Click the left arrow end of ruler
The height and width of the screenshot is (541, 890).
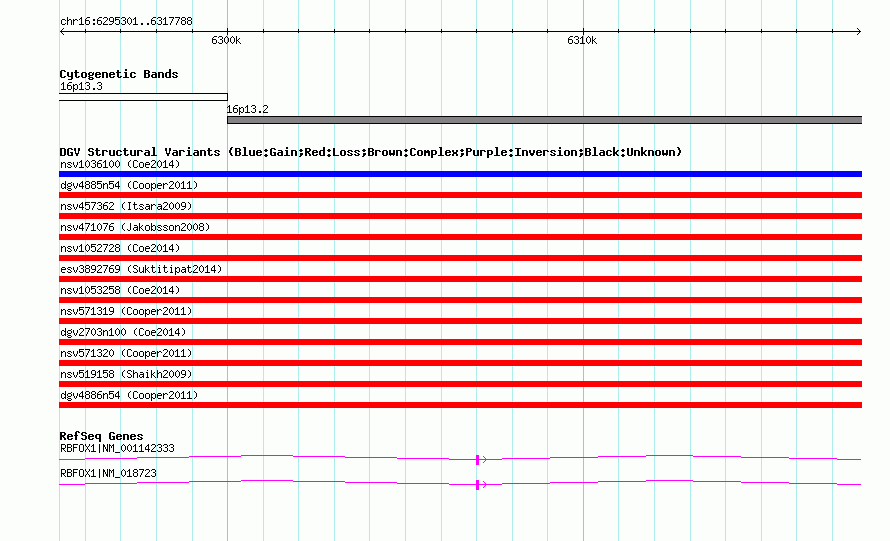[x=62, y=31]
